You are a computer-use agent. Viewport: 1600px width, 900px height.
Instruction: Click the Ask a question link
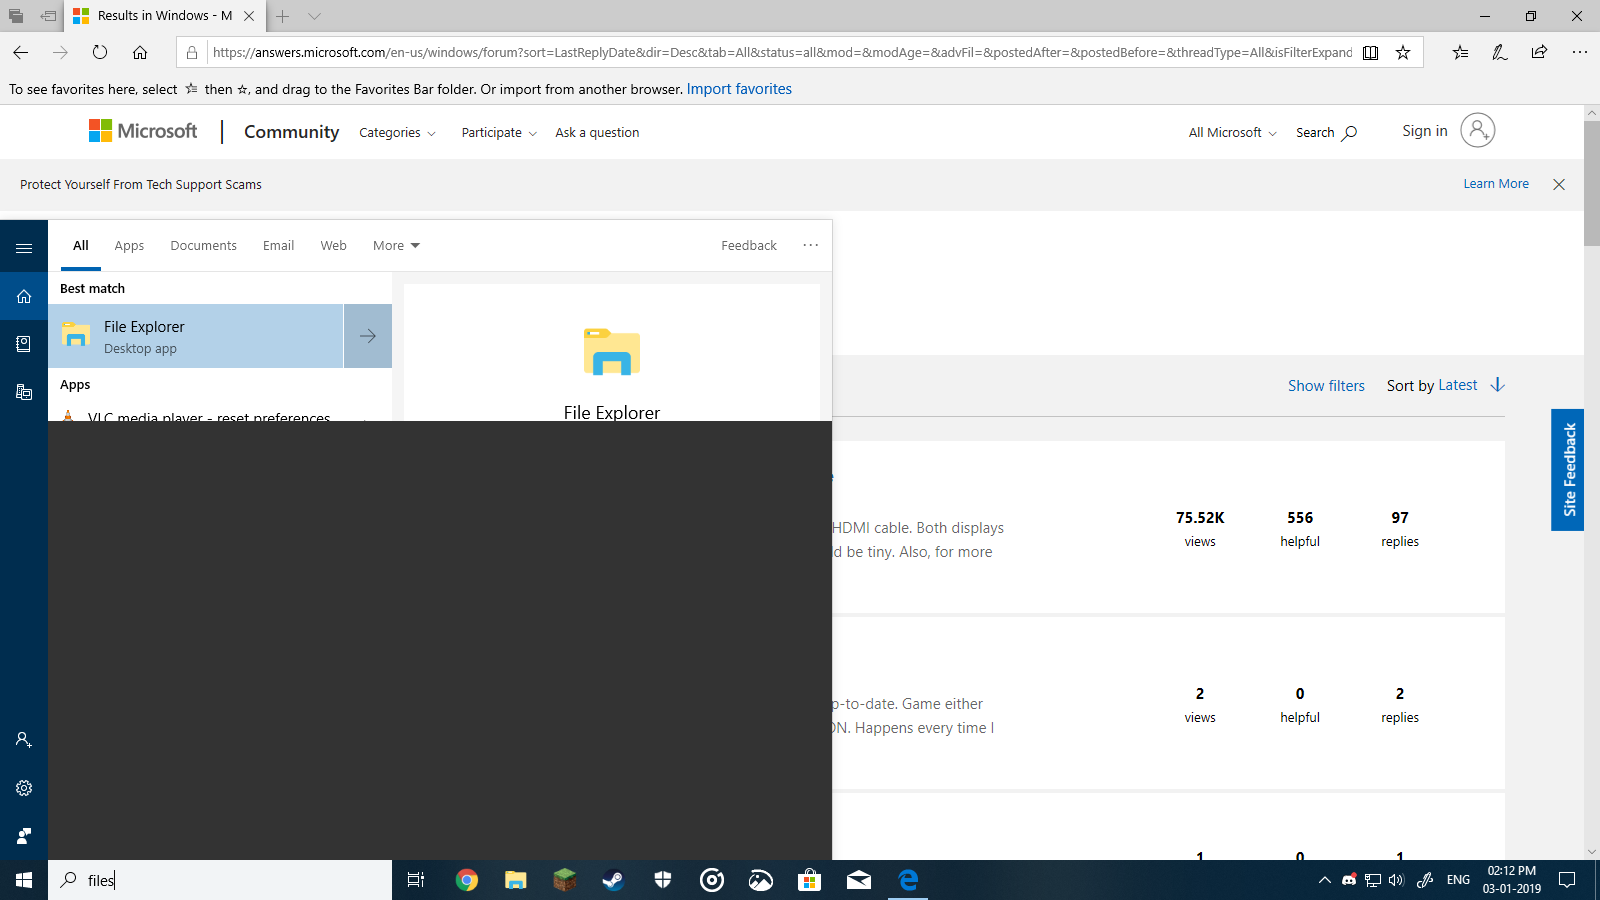(597, 133)
